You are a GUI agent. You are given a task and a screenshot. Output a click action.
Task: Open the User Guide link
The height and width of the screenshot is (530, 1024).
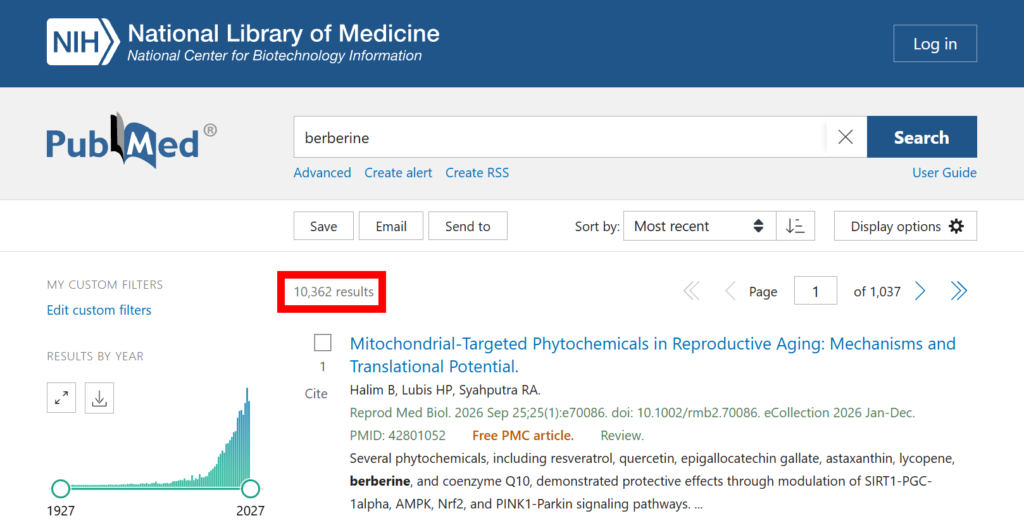click(944, 172)
